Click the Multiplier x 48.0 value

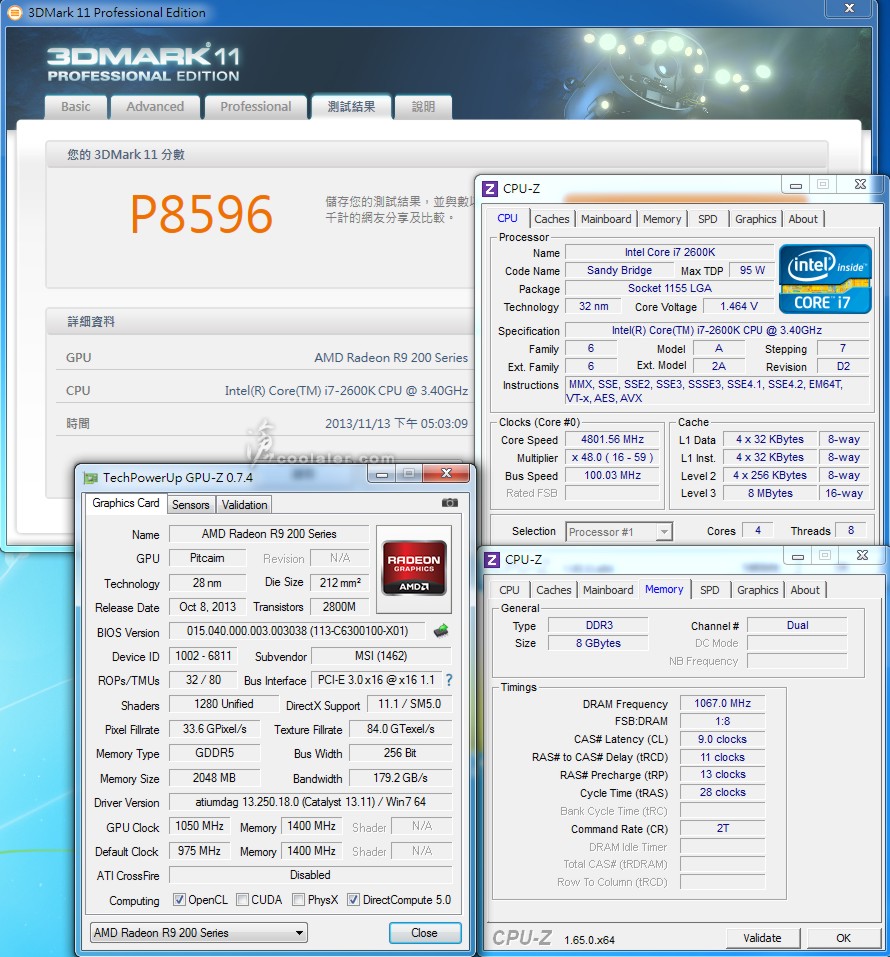pyautogui.click(x=612, y=458)
